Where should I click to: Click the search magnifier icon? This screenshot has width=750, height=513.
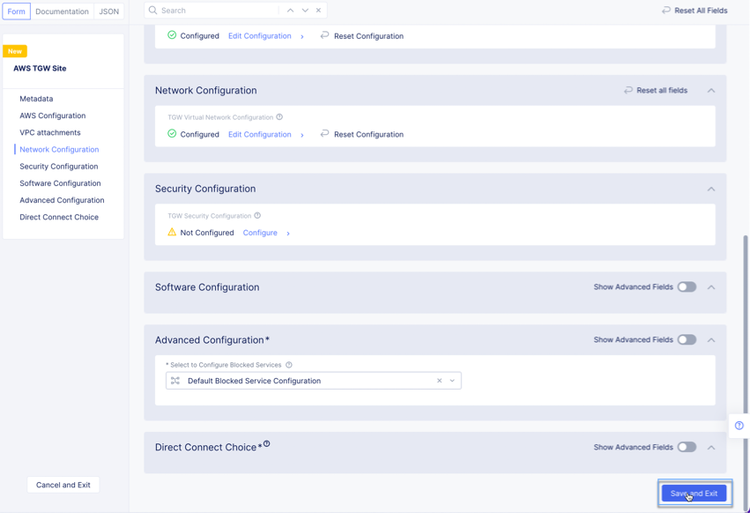point(153,10)
